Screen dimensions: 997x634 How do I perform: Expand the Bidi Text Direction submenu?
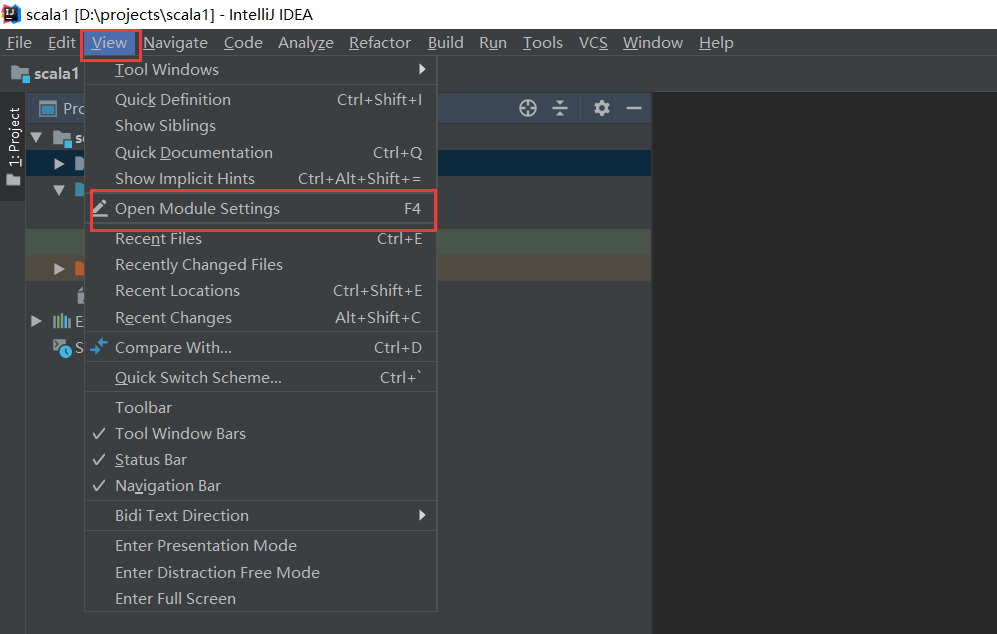[261, 516]
